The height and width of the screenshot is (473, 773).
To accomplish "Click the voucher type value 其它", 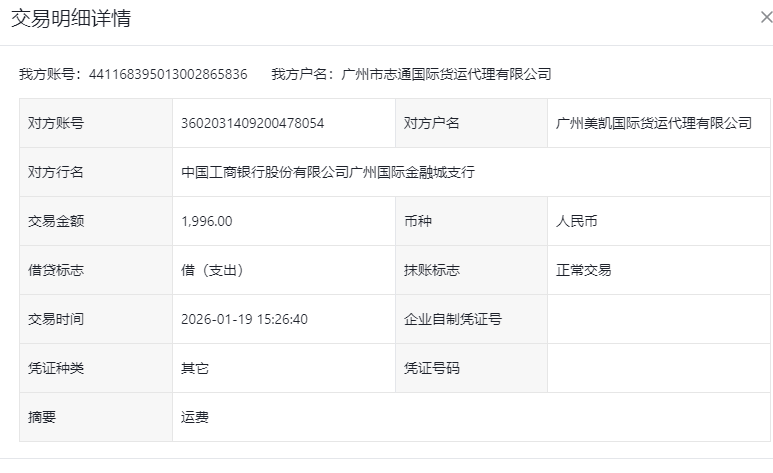I will pos(195,368).
